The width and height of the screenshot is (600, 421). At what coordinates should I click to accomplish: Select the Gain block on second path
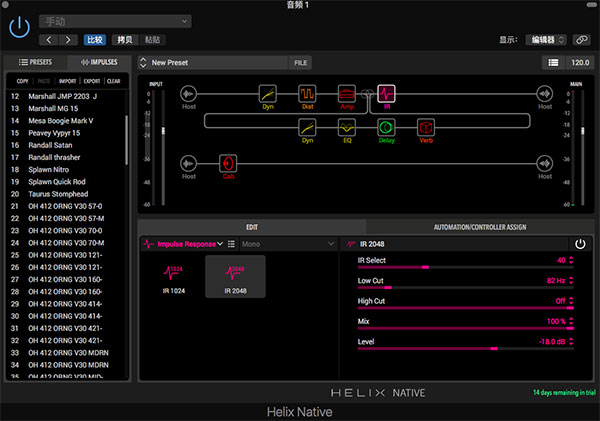coord(228,162)
